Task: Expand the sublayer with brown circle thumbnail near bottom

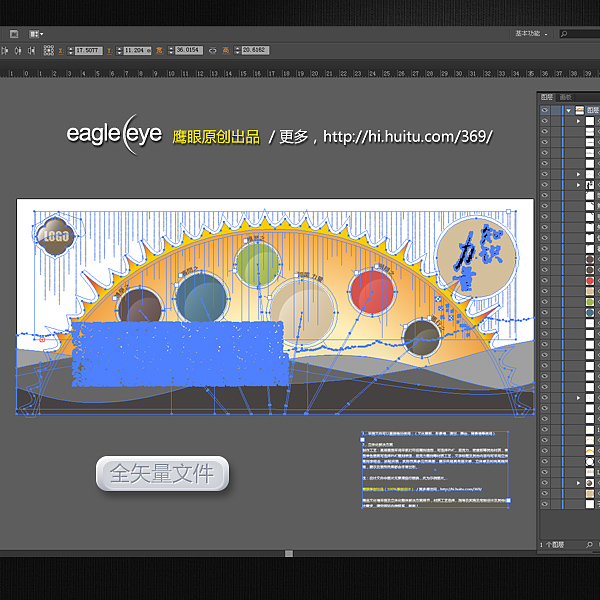Action: click(x=579, y=483)
